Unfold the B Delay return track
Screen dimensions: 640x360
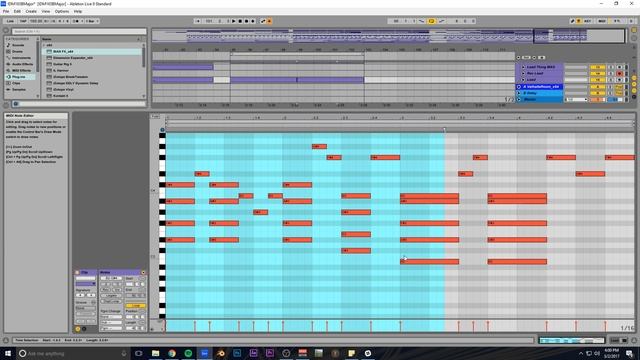click(519, 93)
